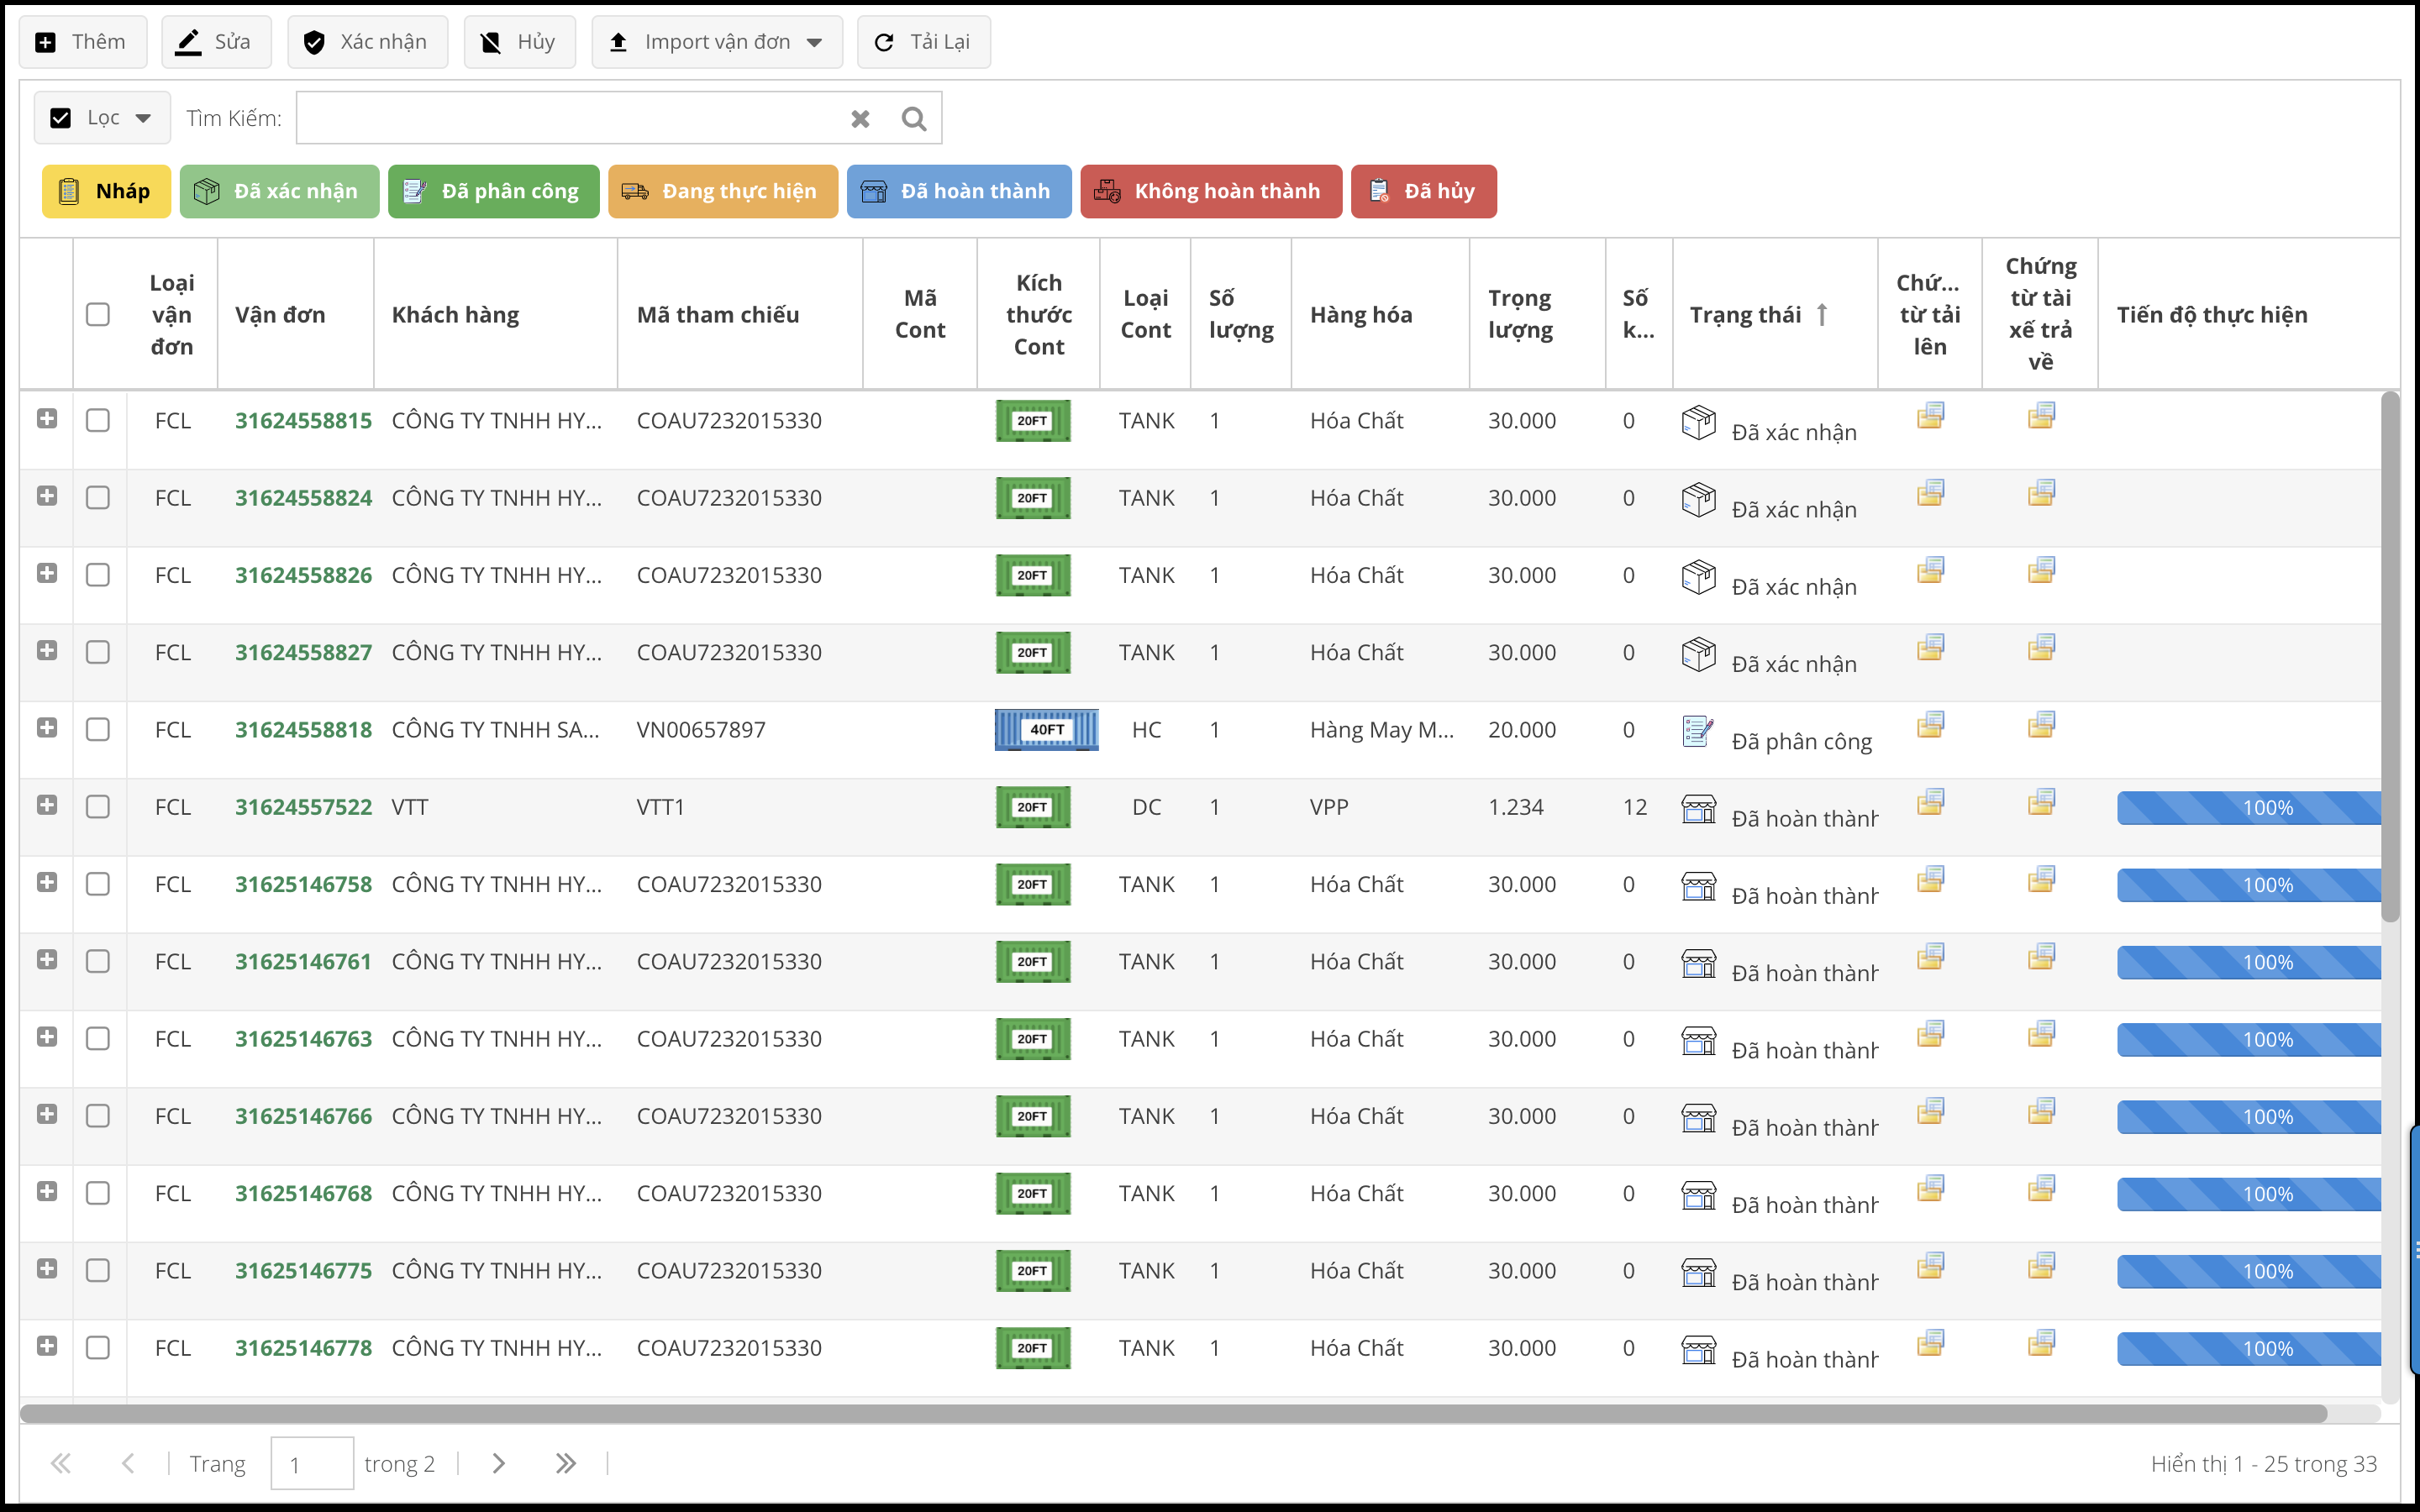
Task: Click the Hủy cancel toolbar button
Action: [x=519, y=42]
